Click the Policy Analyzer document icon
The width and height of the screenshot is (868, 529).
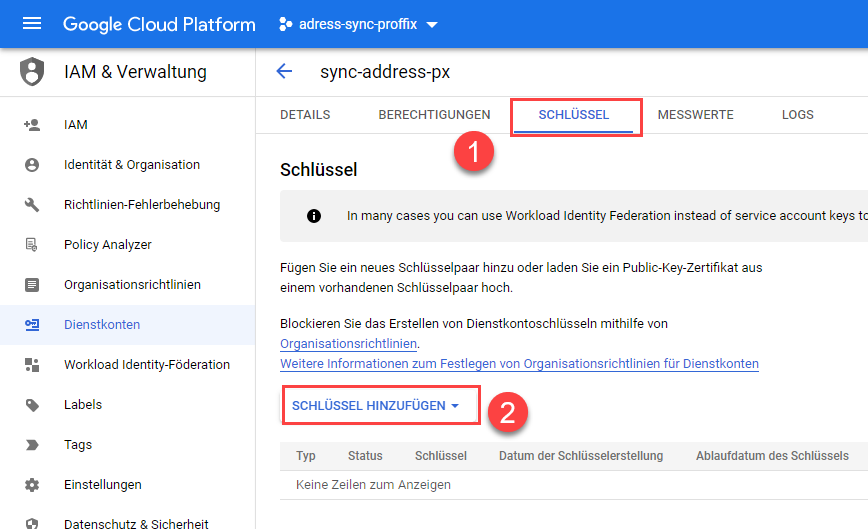tap(32, 245)
